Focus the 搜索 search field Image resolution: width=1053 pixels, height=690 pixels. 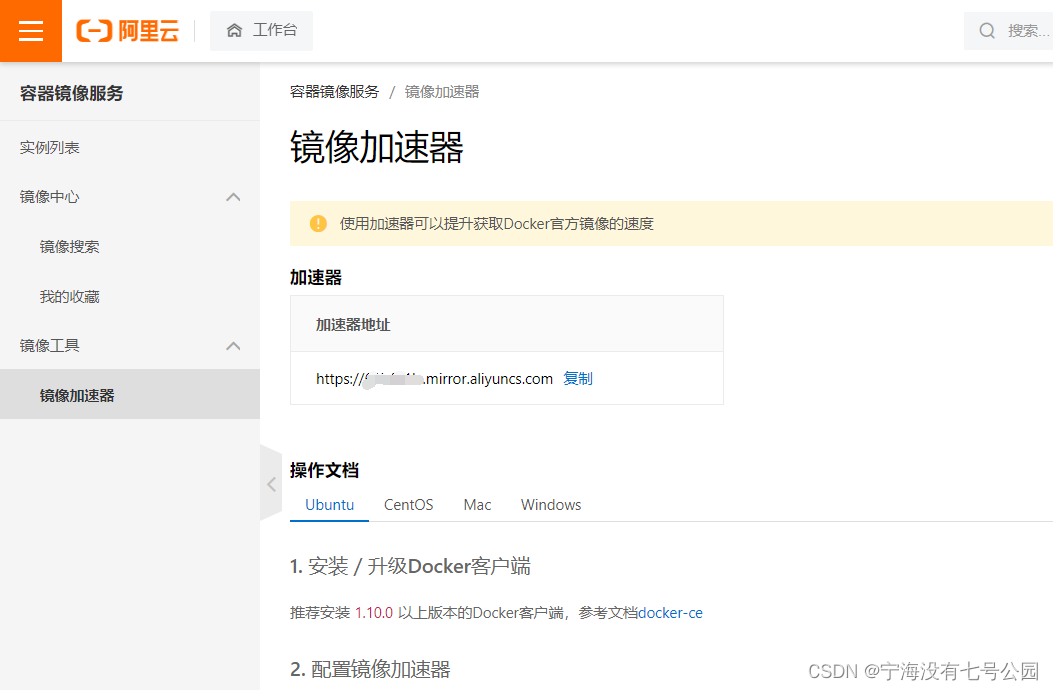coord(1008,31)
